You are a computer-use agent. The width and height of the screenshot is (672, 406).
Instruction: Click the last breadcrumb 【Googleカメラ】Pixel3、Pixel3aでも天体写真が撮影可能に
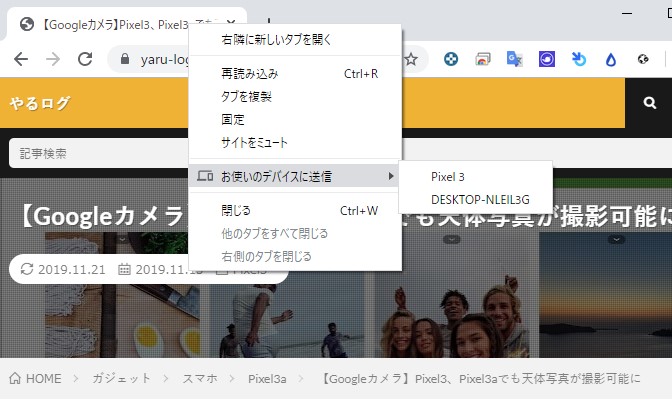[480, 379]
